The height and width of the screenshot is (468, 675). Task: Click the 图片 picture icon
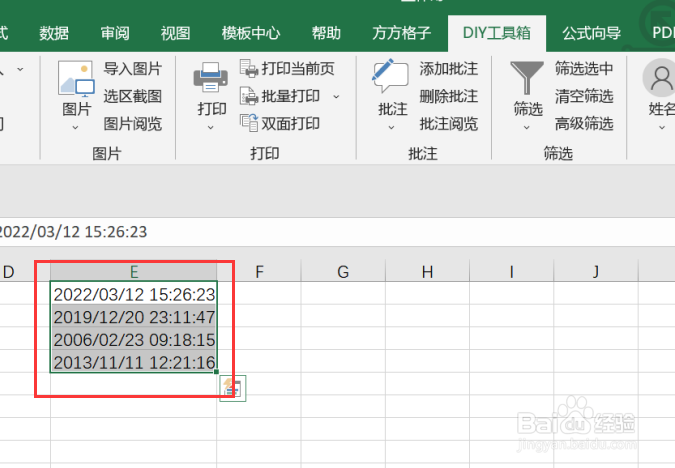click(x=76, y=78)
